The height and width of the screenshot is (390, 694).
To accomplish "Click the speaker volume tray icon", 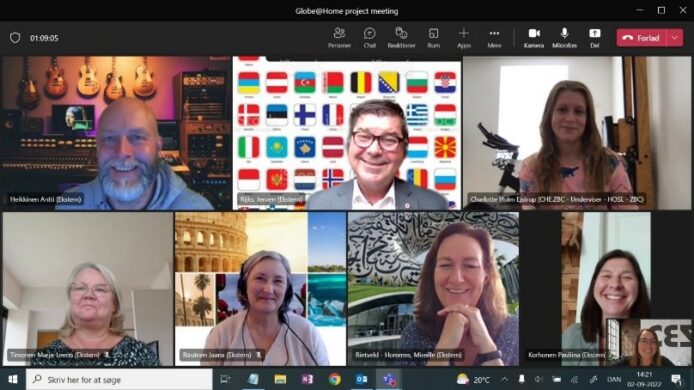I will tap(539, 379).
